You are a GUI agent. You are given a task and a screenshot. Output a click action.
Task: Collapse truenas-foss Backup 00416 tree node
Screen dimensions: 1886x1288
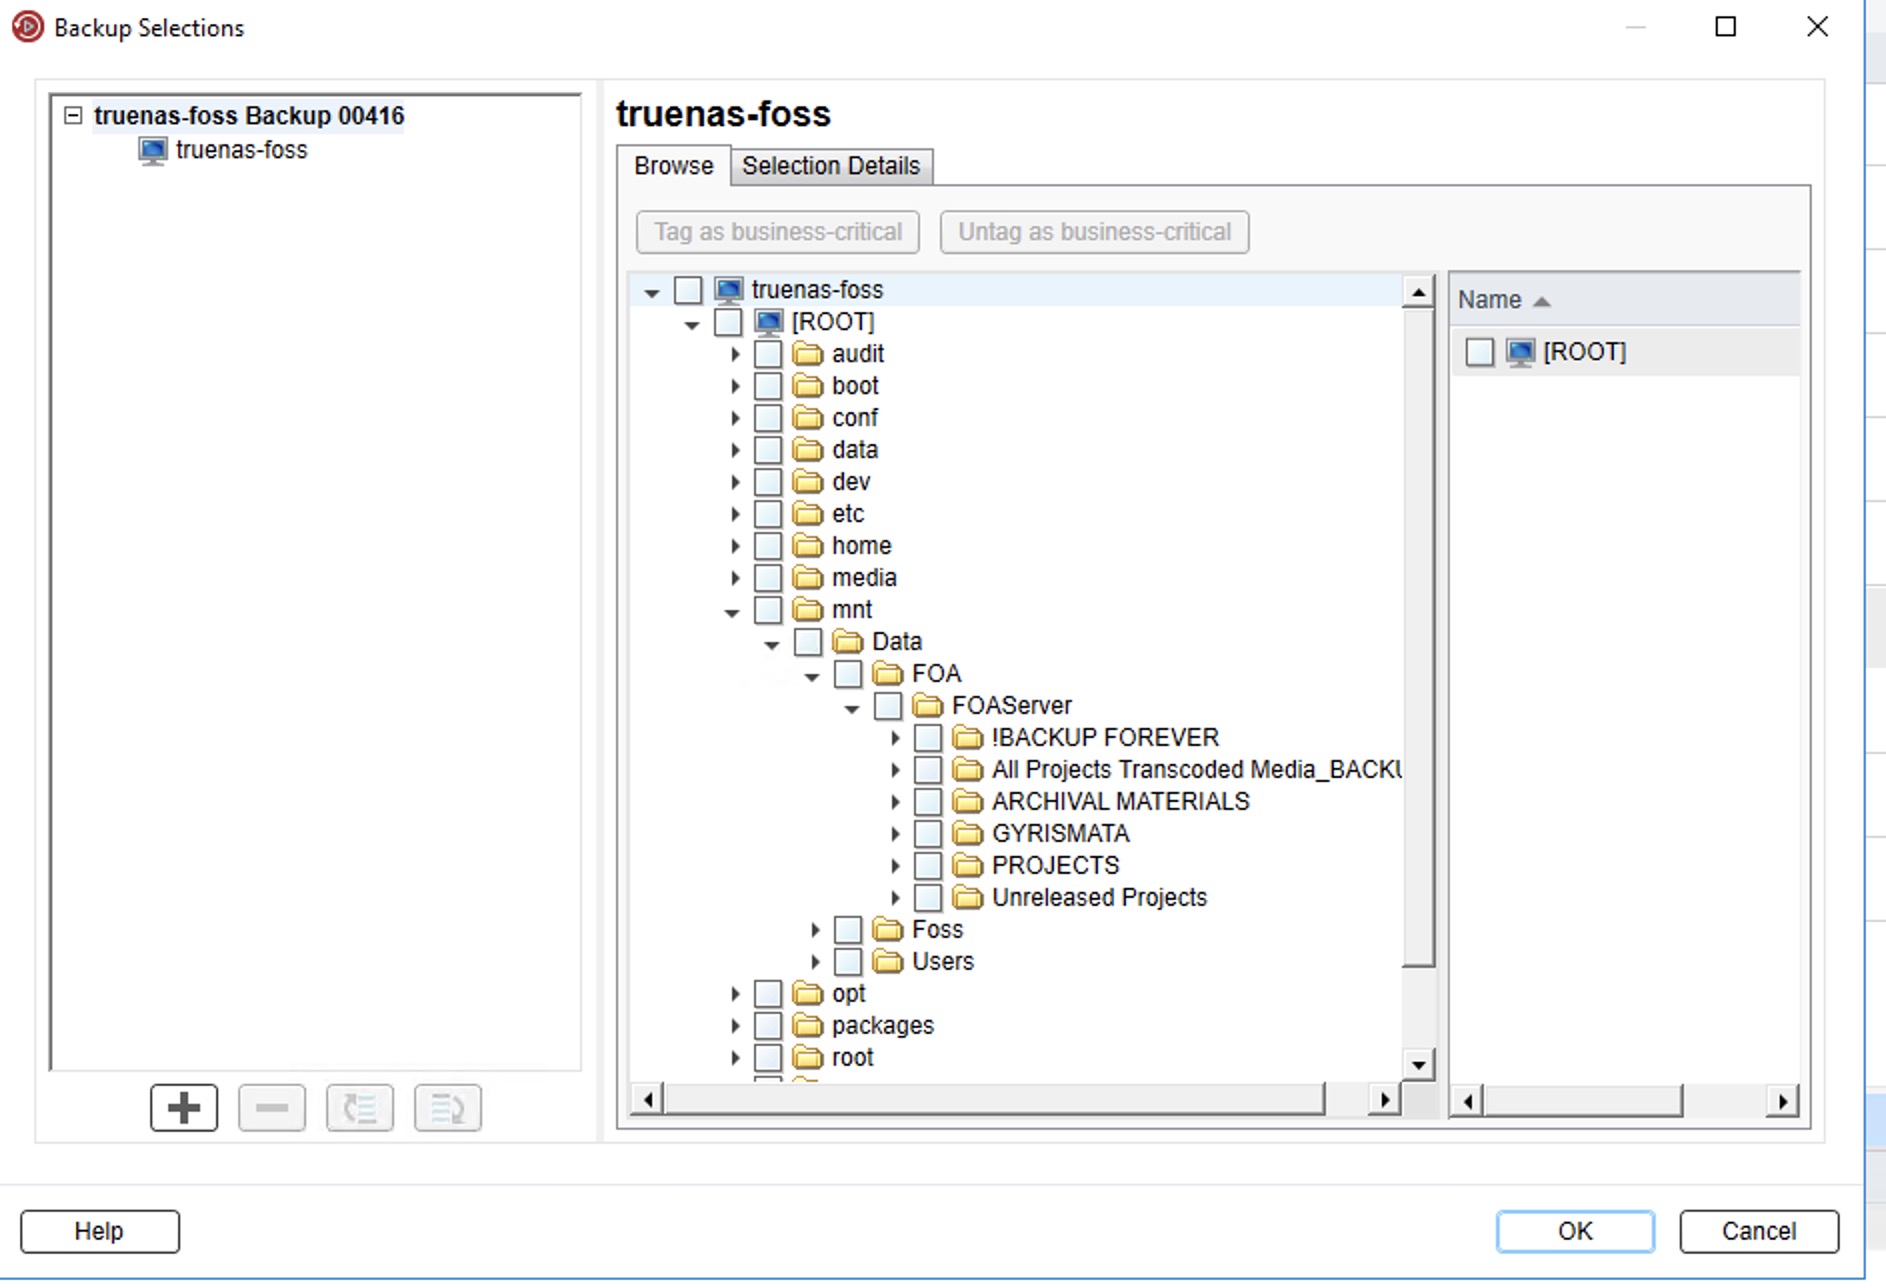(73, 115)
